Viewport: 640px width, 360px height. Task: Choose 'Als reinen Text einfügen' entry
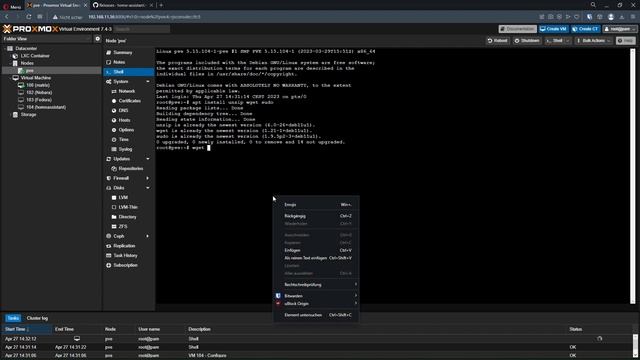click(316, 258)
